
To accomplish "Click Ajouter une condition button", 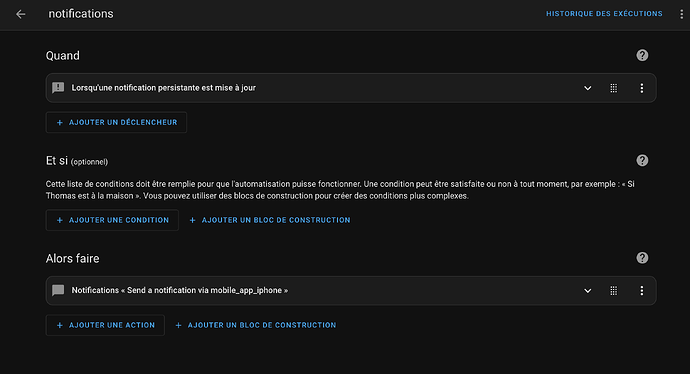I will [x=112, y=220].
